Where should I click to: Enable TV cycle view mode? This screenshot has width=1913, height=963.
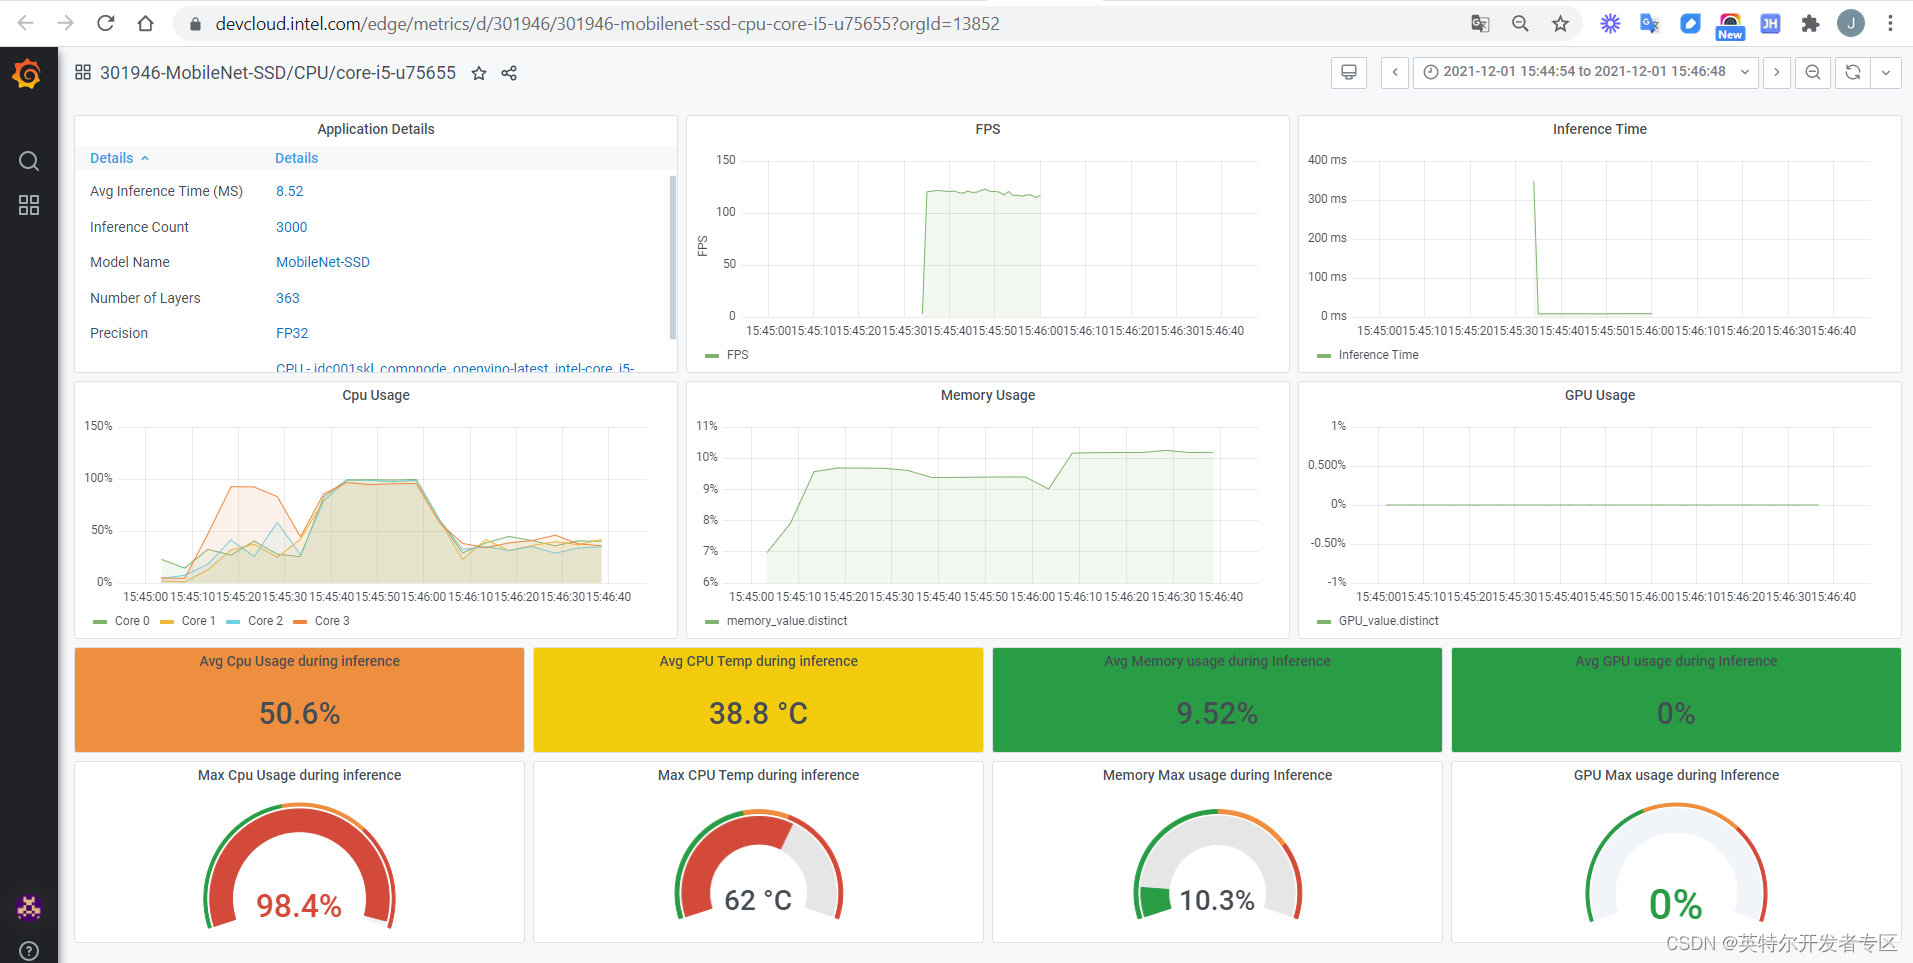1348,72
